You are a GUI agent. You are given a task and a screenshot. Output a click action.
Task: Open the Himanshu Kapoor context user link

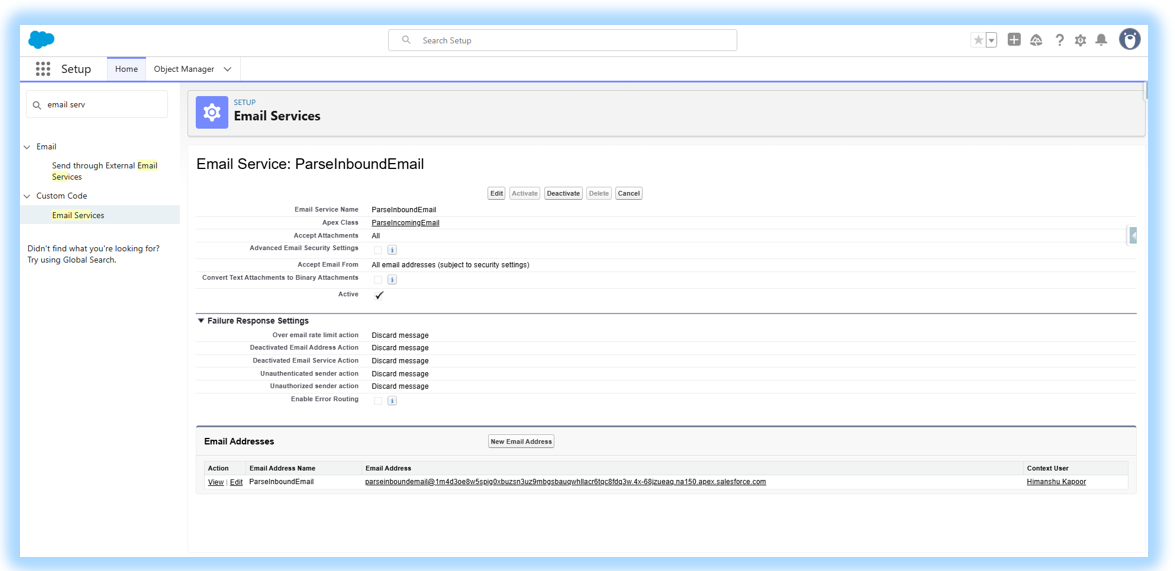click(x=1056, y=482)
